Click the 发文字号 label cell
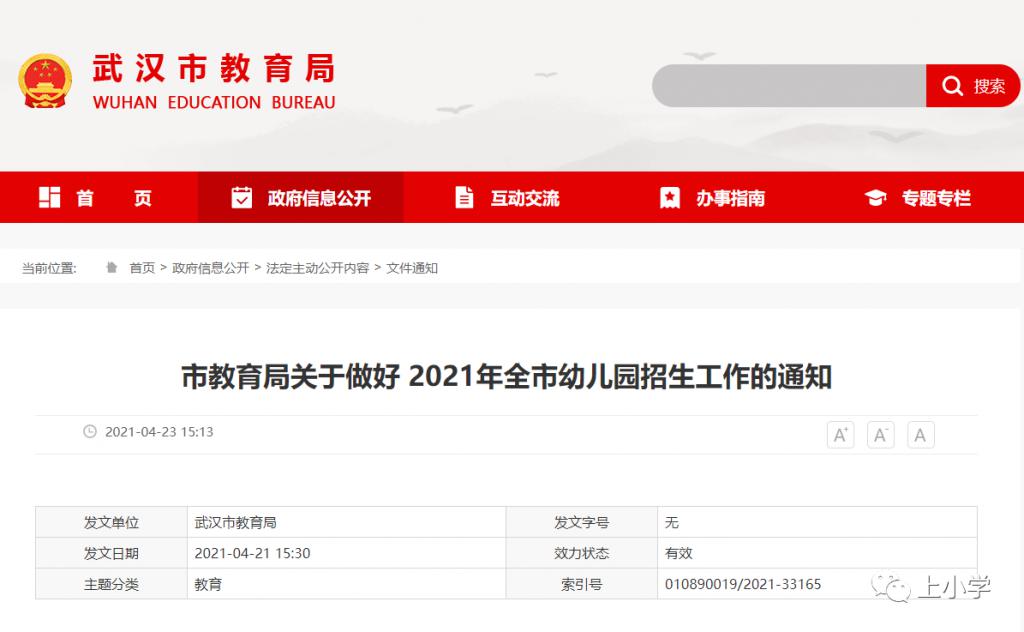This screenshot has height=632, width=1024. point(582,522)
